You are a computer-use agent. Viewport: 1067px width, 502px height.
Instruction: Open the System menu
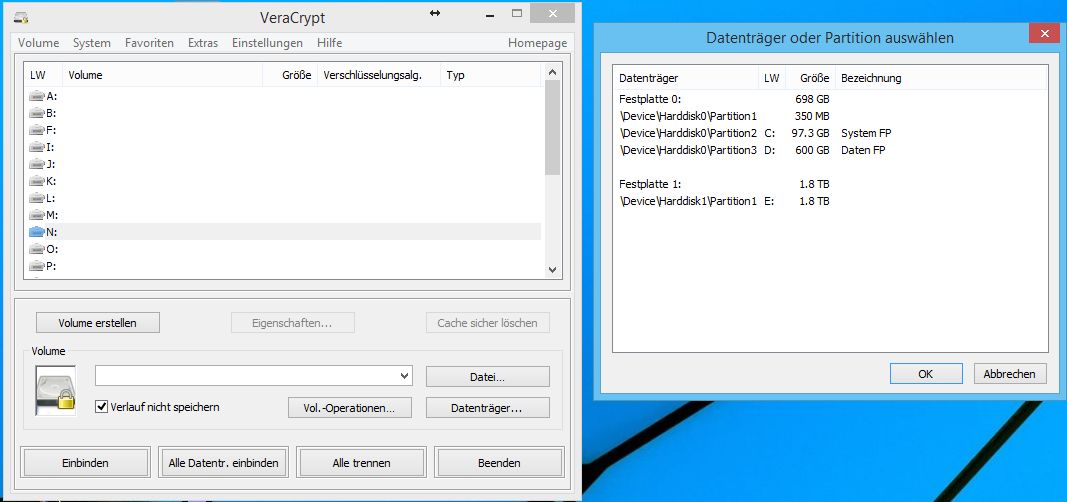92,43
